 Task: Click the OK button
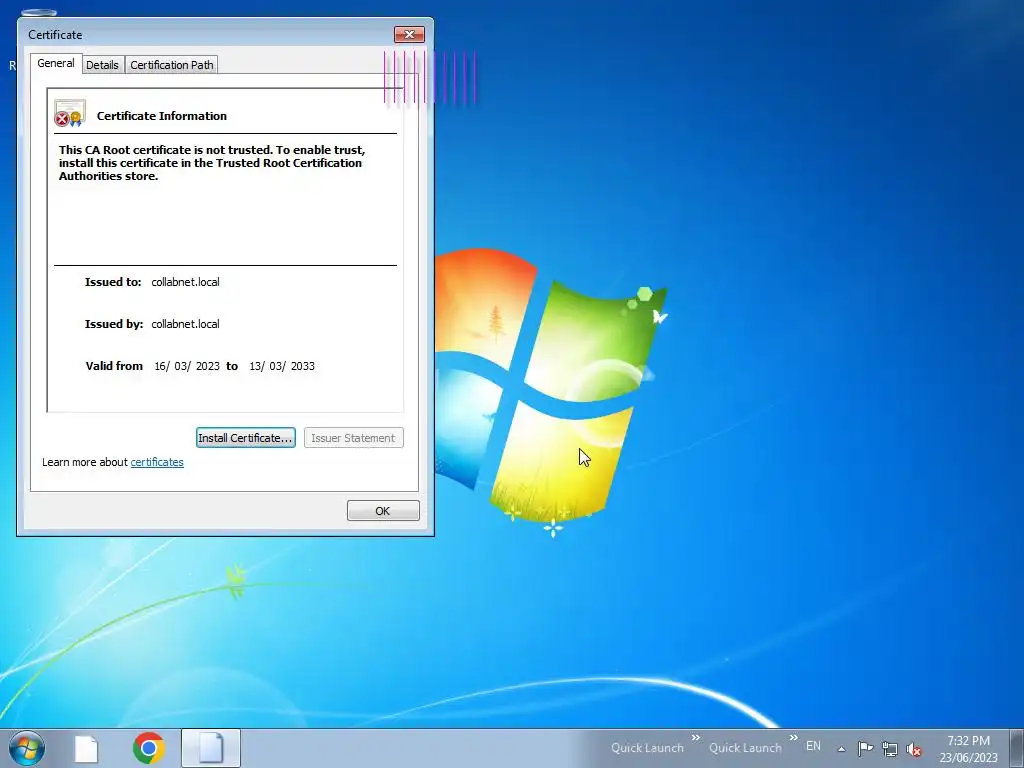click(x=383, y=511)
